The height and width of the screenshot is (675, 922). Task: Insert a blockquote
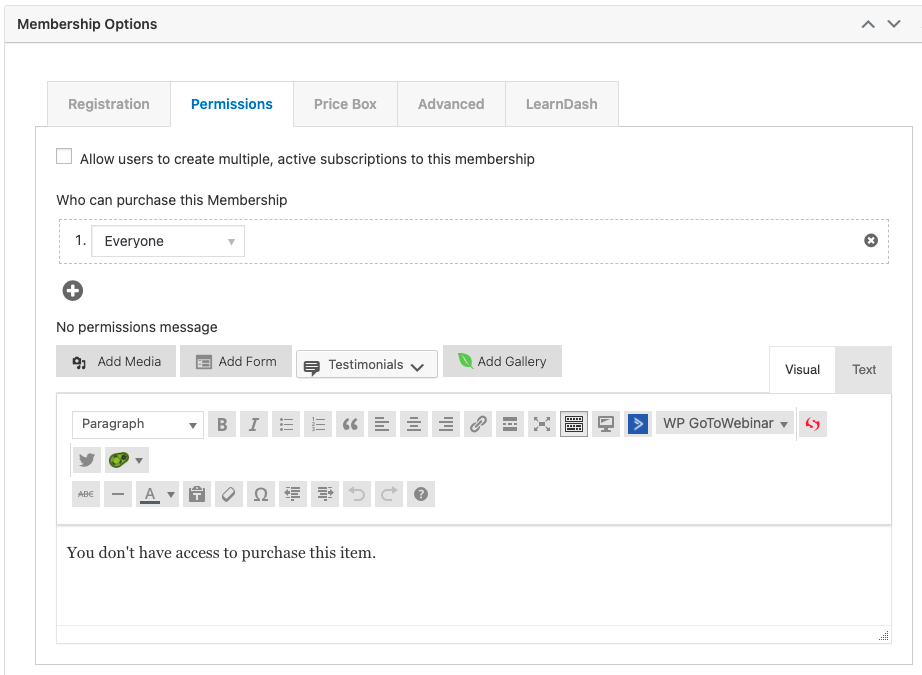point(350,425)
